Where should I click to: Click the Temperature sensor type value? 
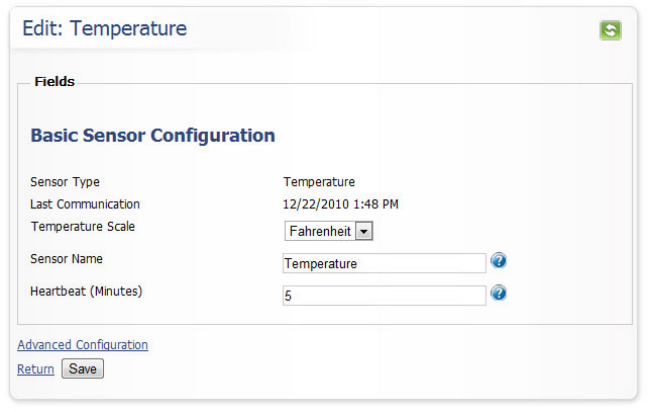pos(319,182)
